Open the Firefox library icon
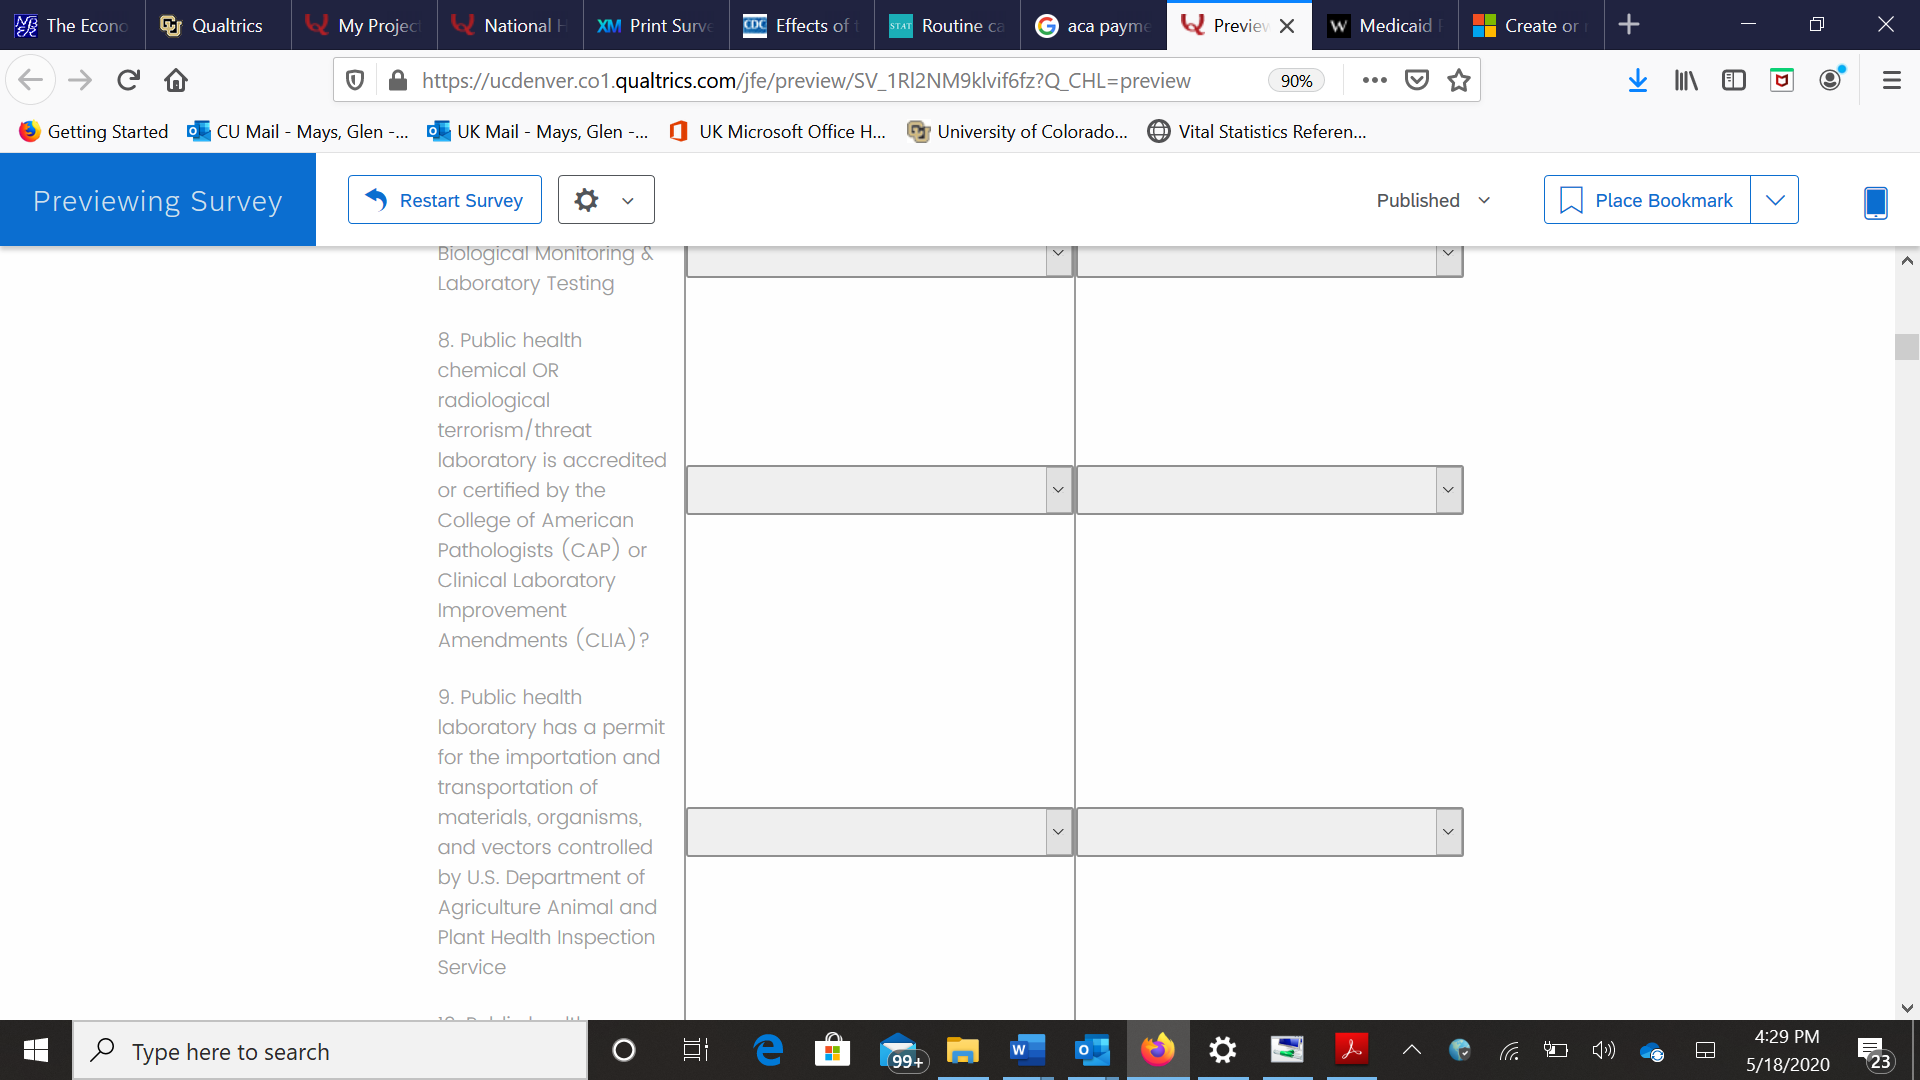Screen dimensions: 1920x1080 point(1686,81)
